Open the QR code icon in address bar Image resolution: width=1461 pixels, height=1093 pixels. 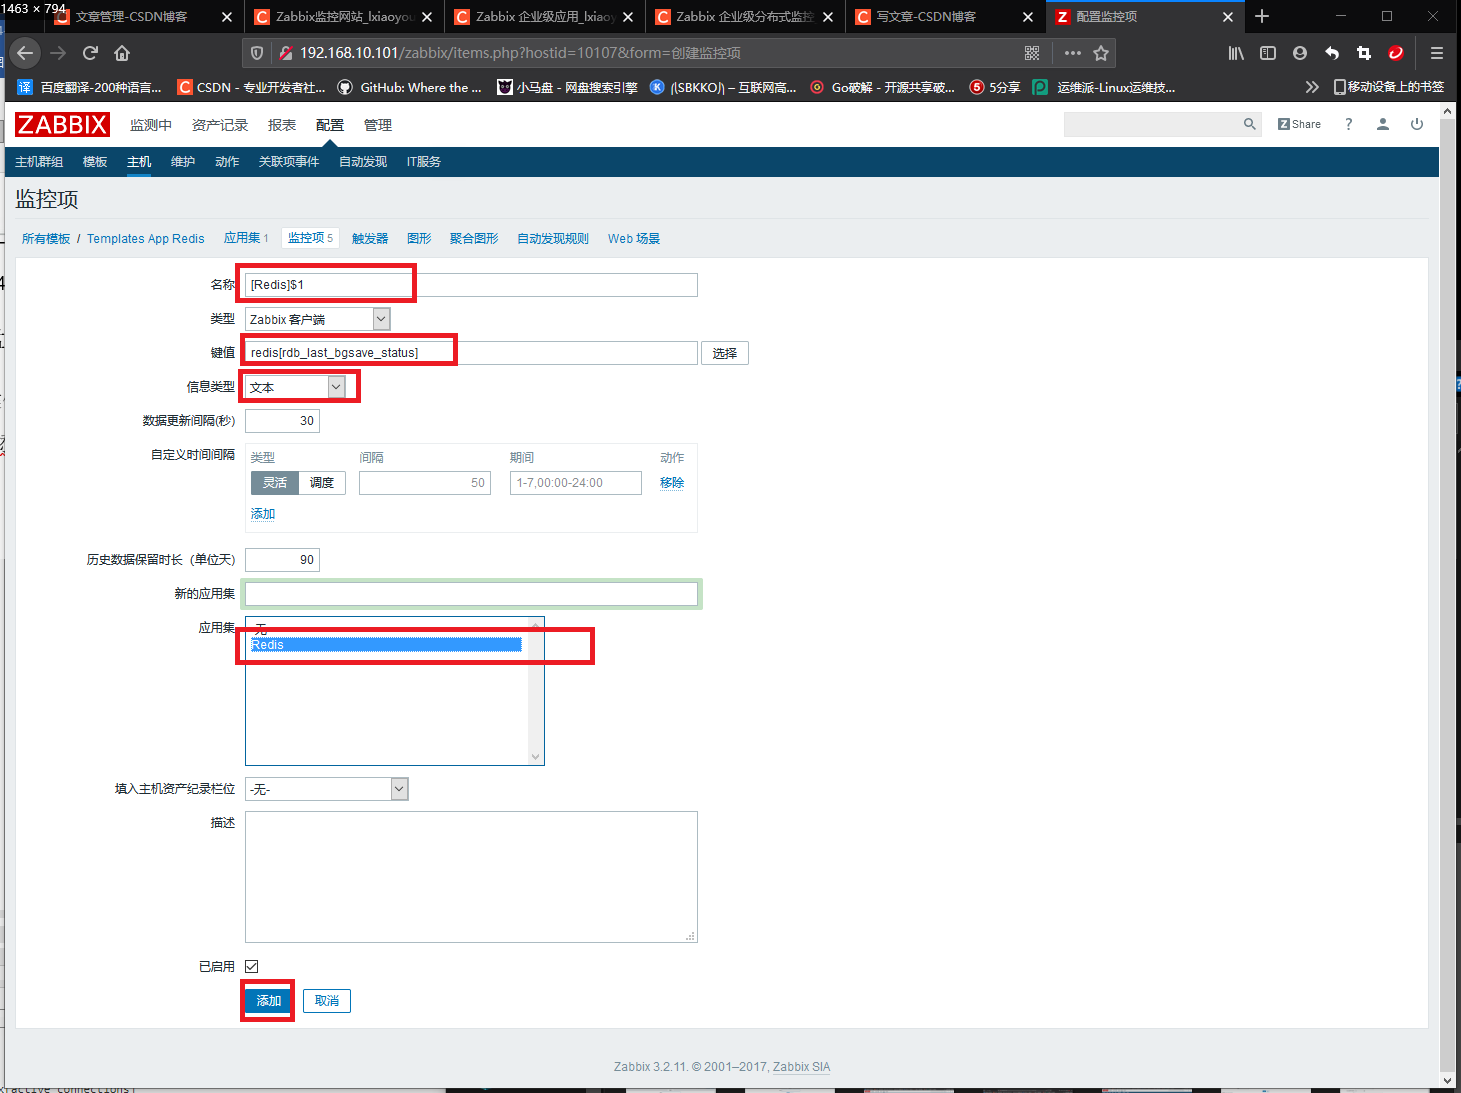(1032, 53)
